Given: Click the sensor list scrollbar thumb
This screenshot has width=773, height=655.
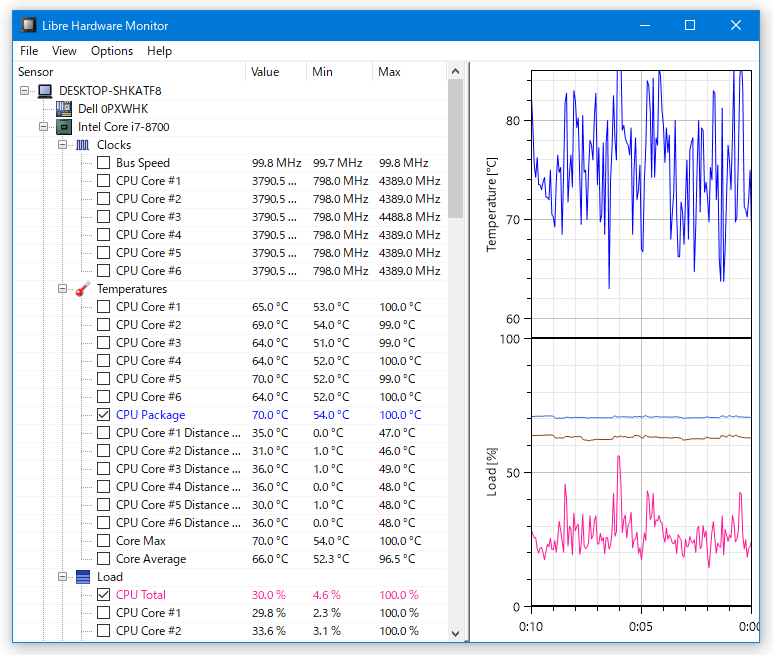Looking at the screenshot, I should click(456, 148).
